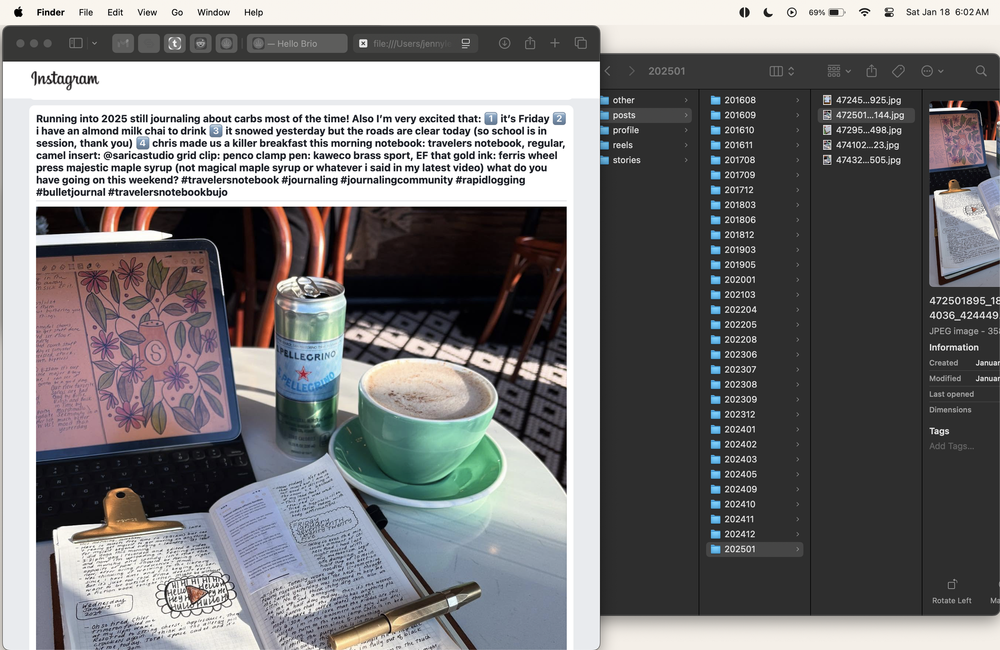The width and height of the screenshot is (1000, 650).
Task: Select the reels folder
Action: coord(644,145)
